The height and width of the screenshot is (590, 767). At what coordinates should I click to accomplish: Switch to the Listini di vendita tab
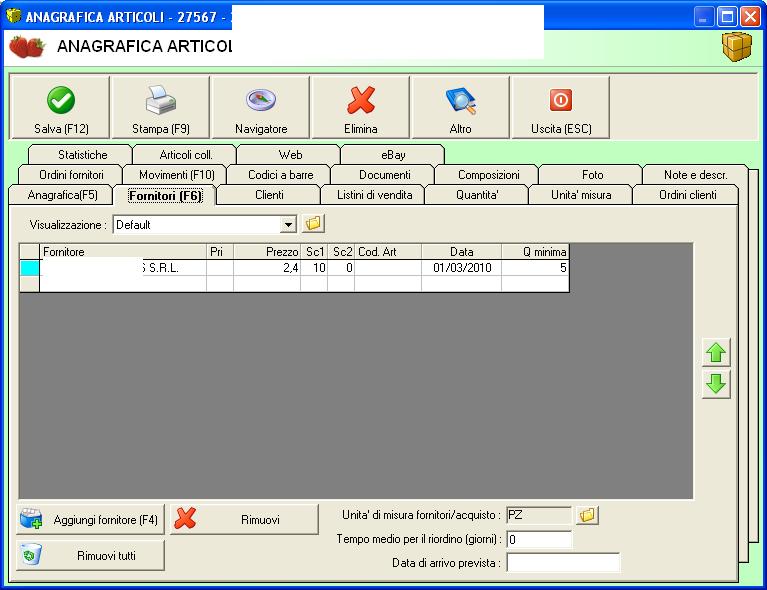(x=374, y=195)
